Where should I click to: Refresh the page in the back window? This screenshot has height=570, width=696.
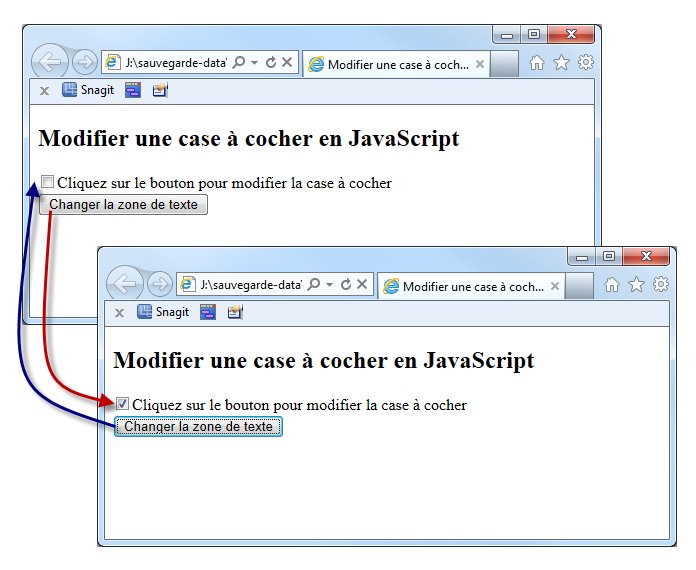click(x=271, y=62)
